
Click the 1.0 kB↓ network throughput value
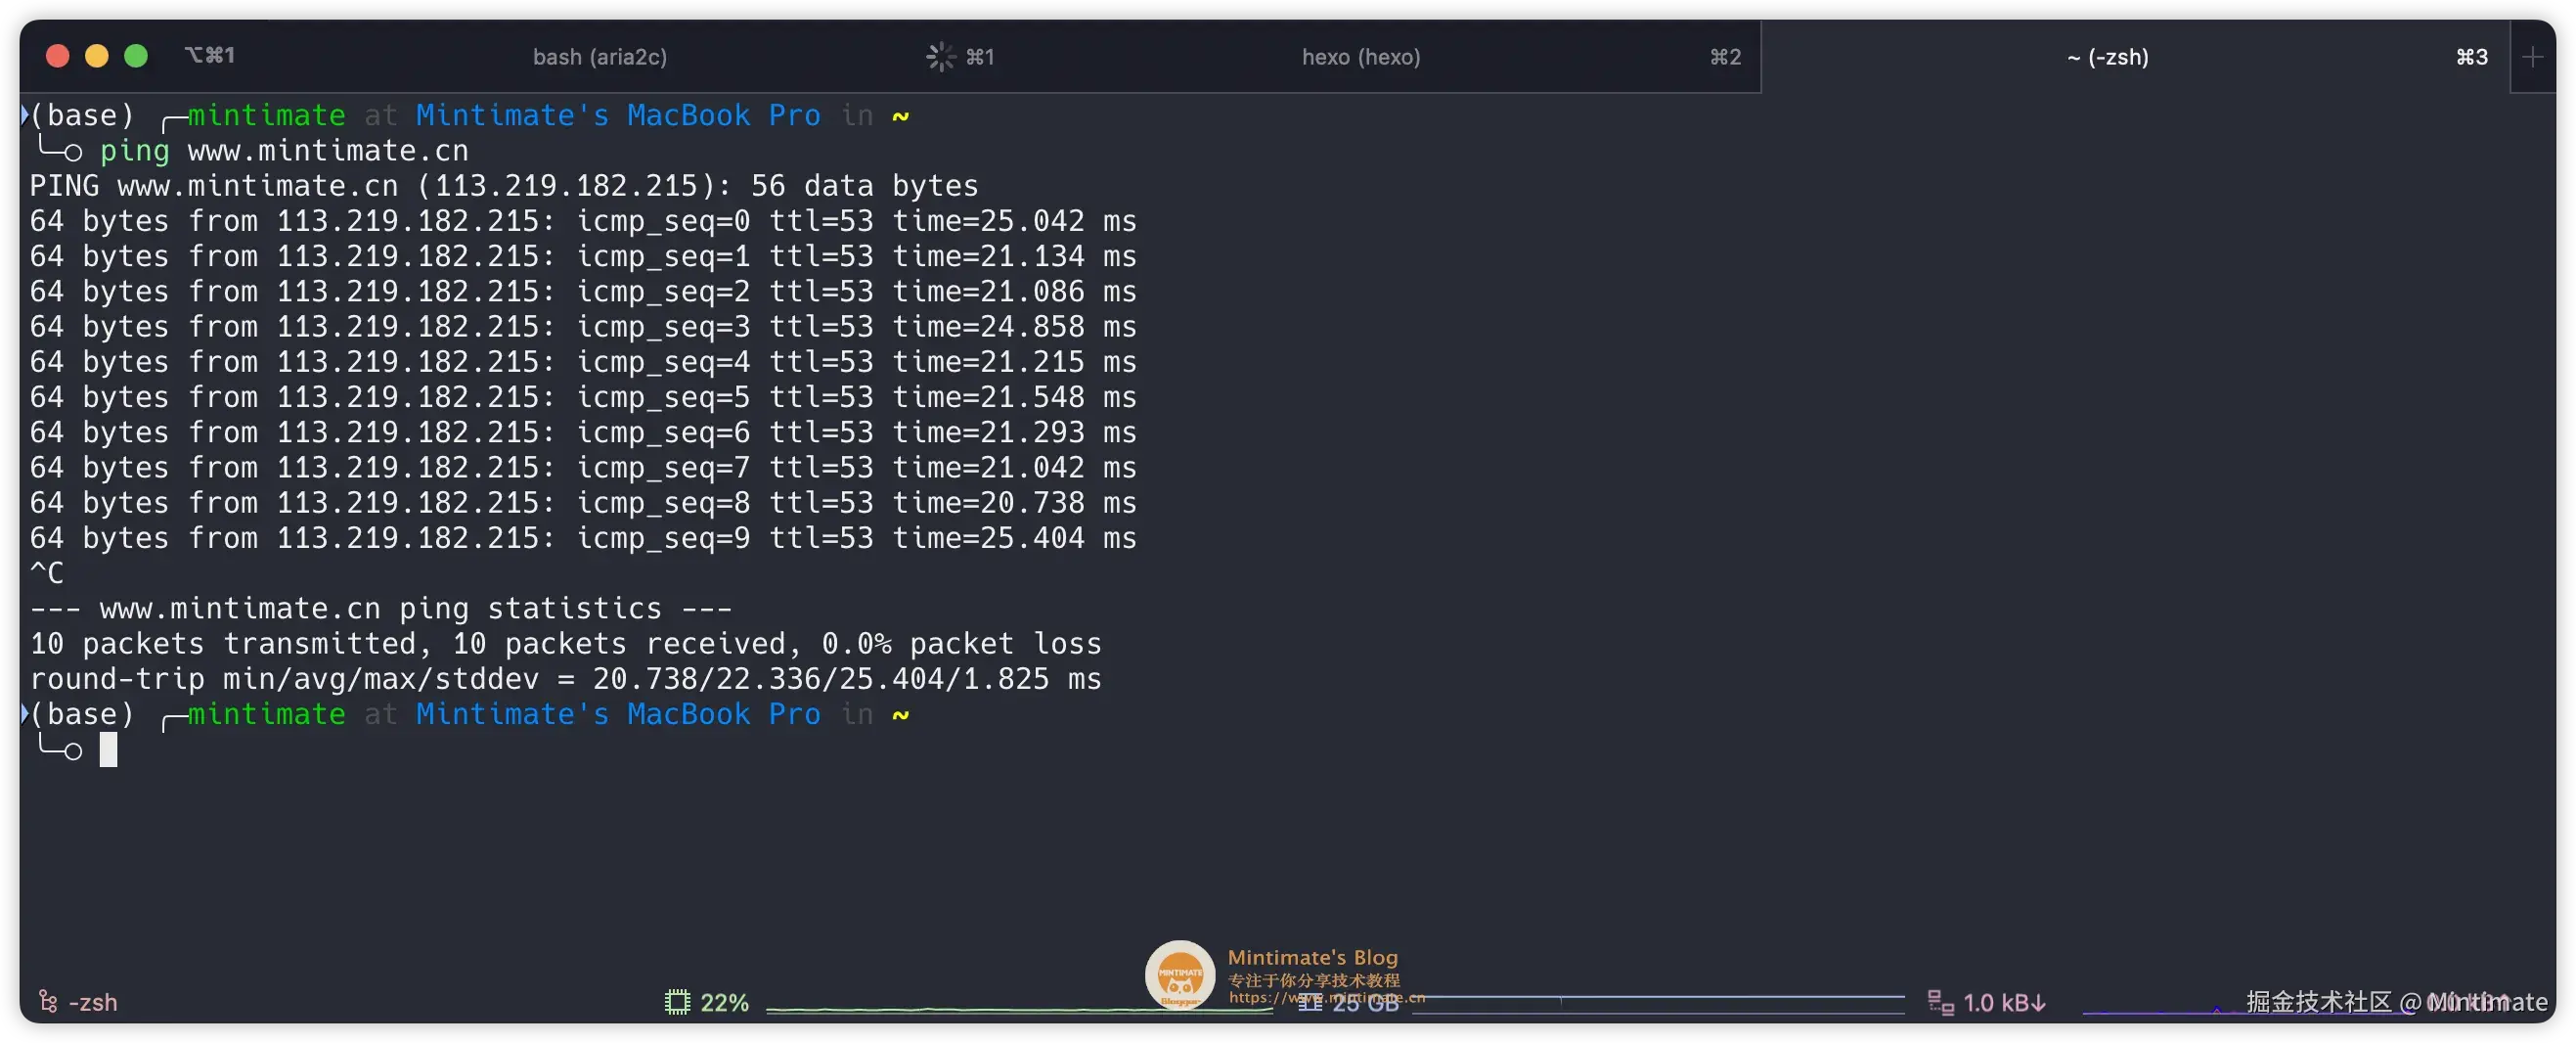click(x=2004, y=1002)
